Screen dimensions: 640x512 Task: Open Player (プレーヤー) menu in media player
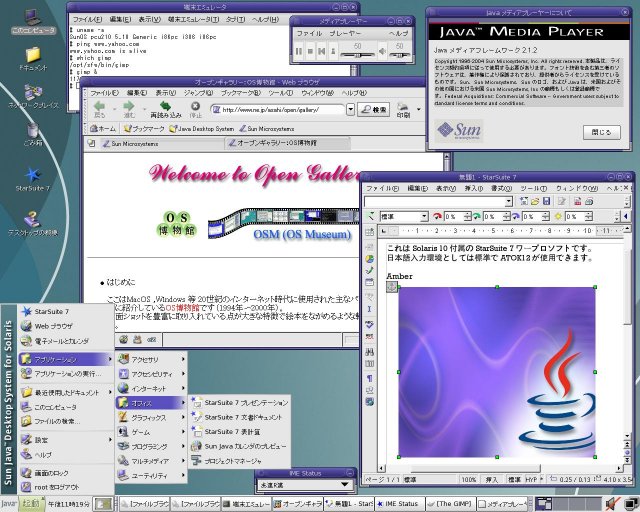click(345, 33)
